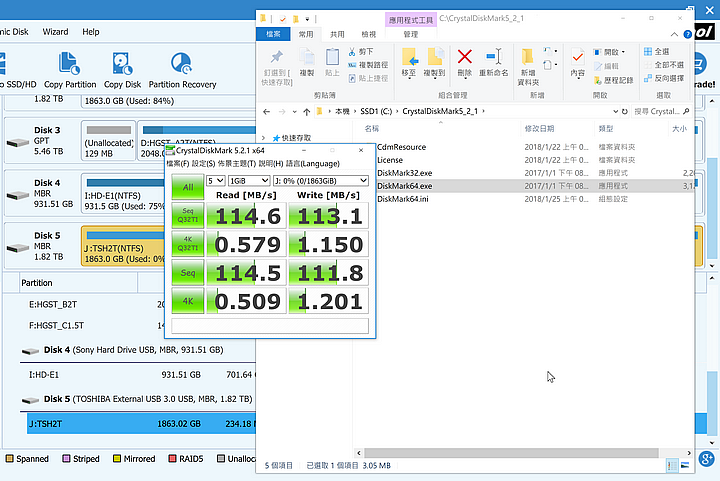Click the Properties checkmark icon
Viewport: 720px width, 481px height.
point(578,57)
